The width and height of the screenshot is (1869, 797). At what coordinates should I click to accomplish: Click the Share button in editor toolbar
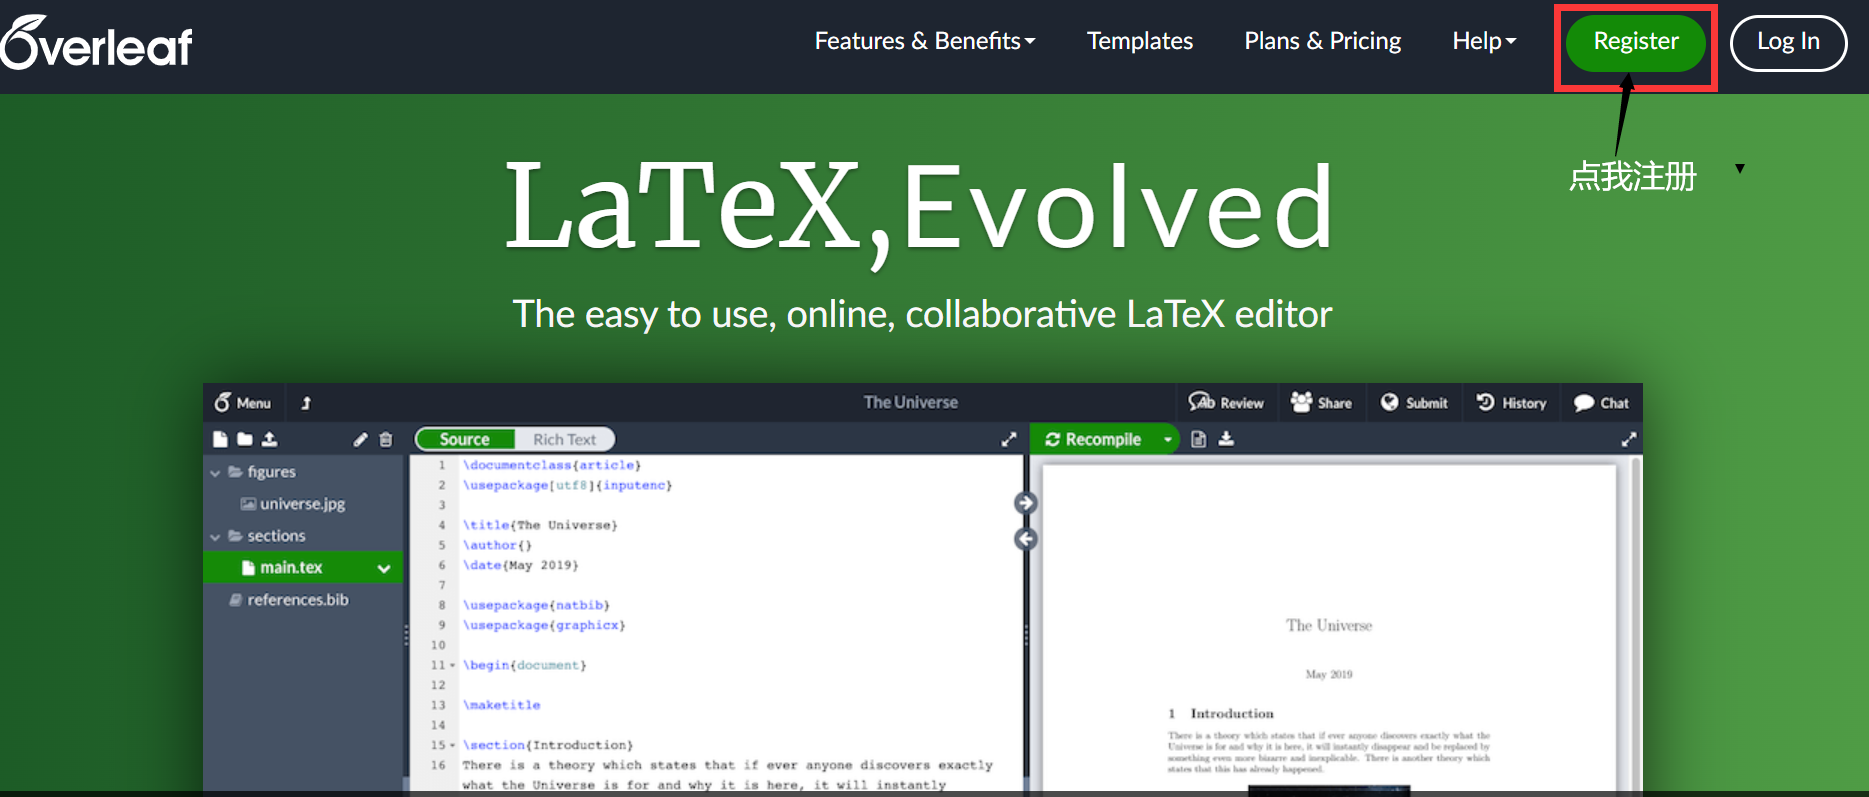point(1321,402)
